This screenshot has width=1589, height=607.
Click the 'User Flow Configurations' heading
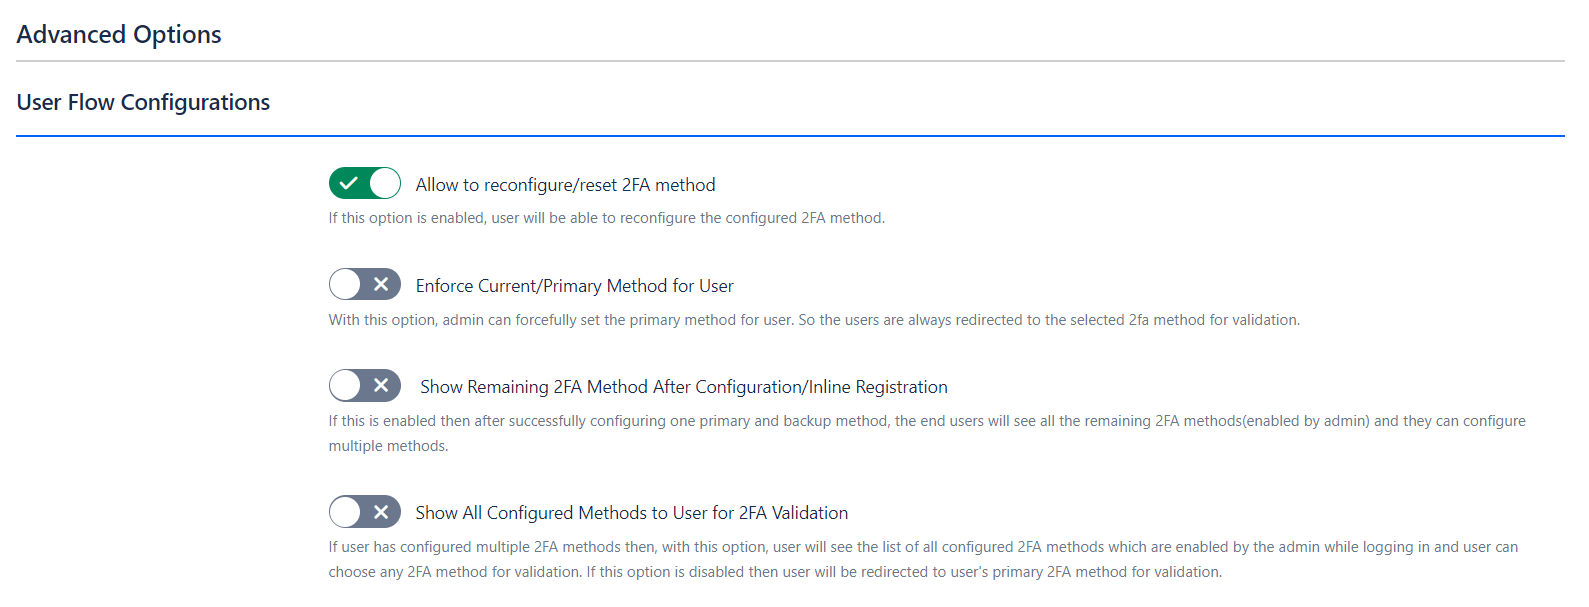point(143,103)
